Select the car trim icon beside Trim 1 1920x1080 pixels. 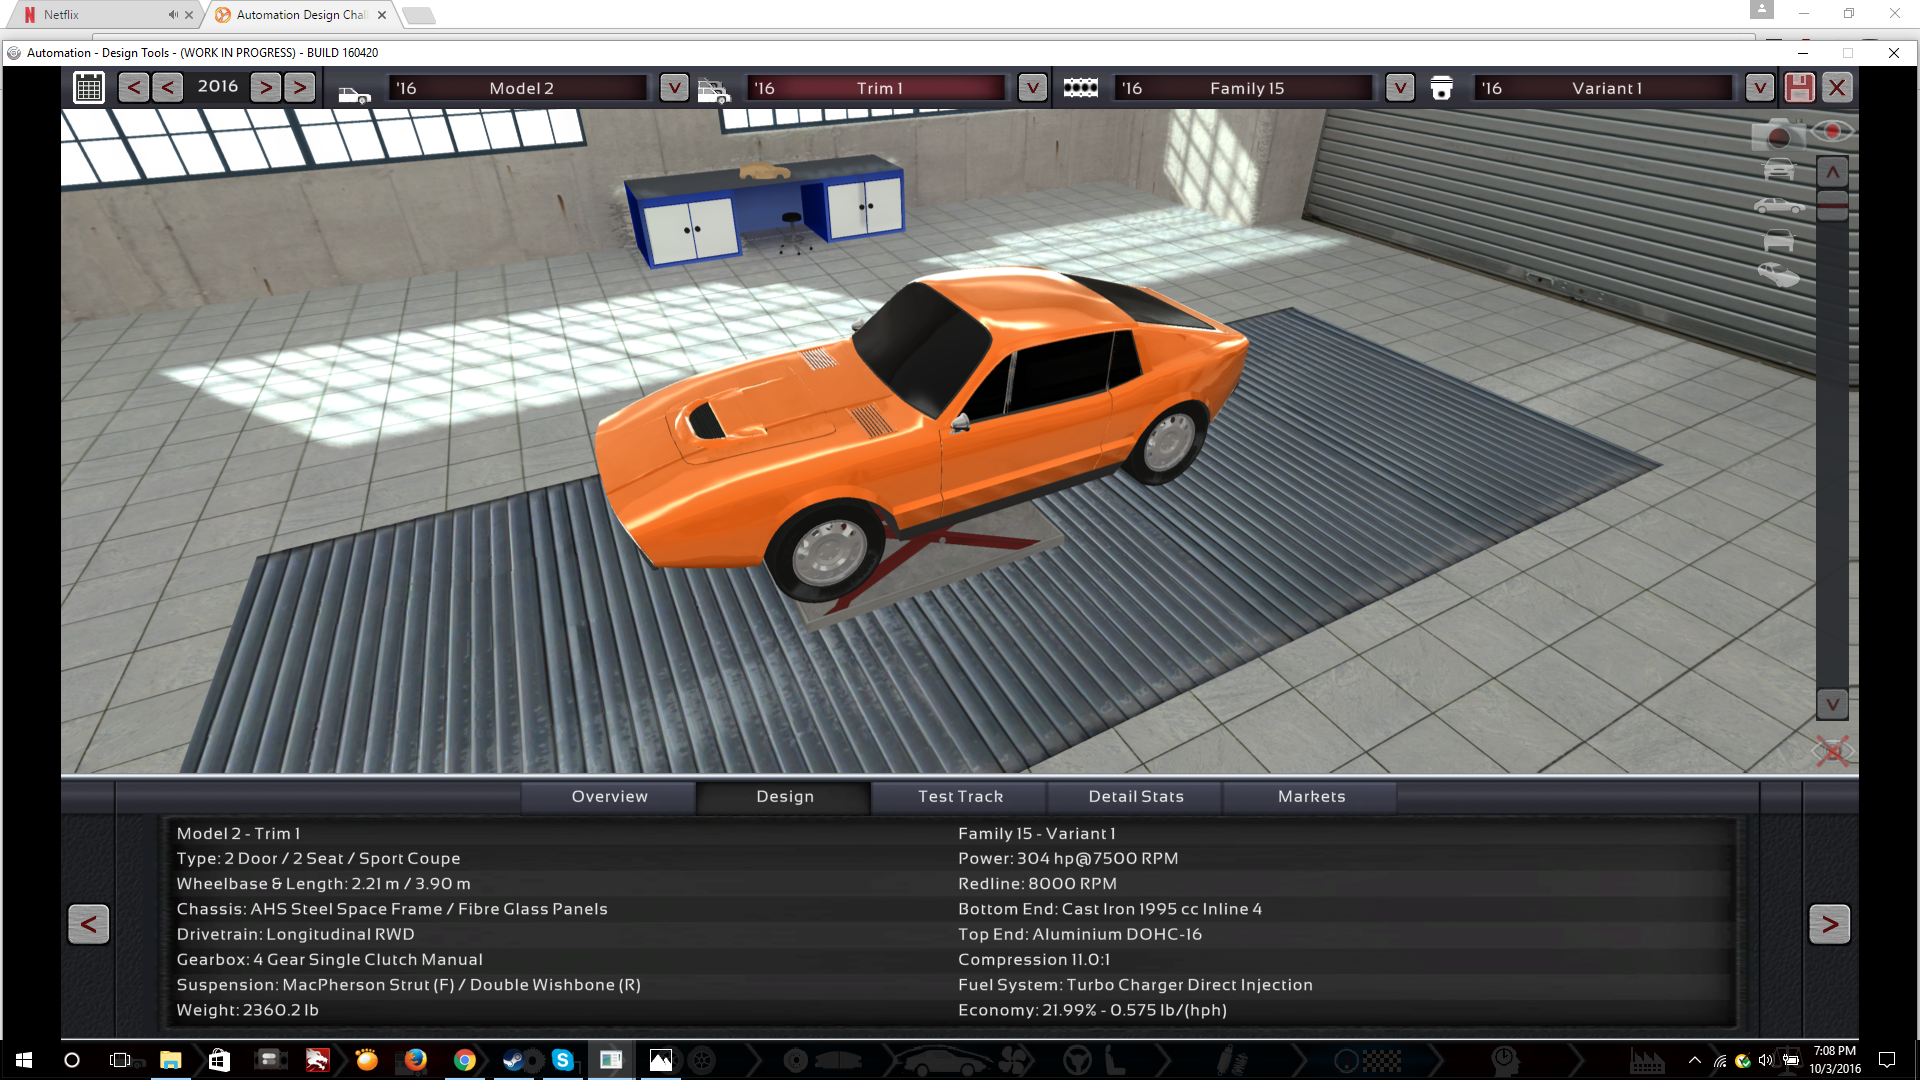tap(714, 91)
